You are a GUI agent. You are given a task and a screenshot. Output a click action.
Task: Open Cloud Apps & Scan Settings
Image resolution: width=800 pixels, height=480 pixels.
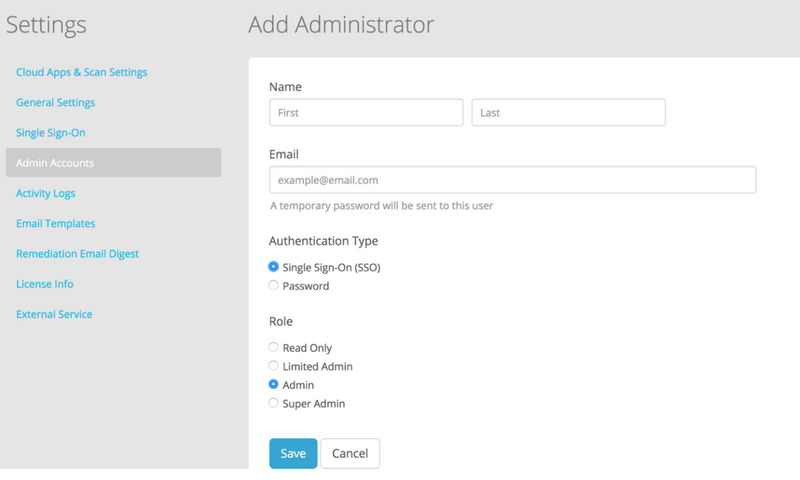[82, 72]
